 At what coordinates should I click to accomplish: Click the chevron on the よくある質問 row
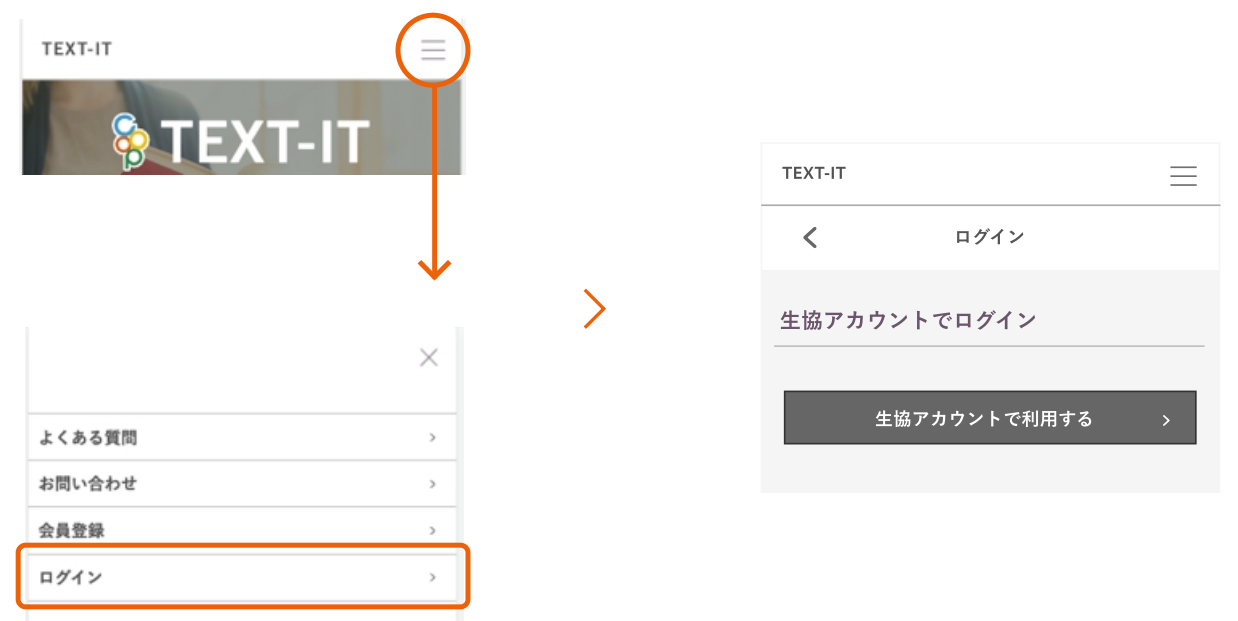tap(432, 437)
